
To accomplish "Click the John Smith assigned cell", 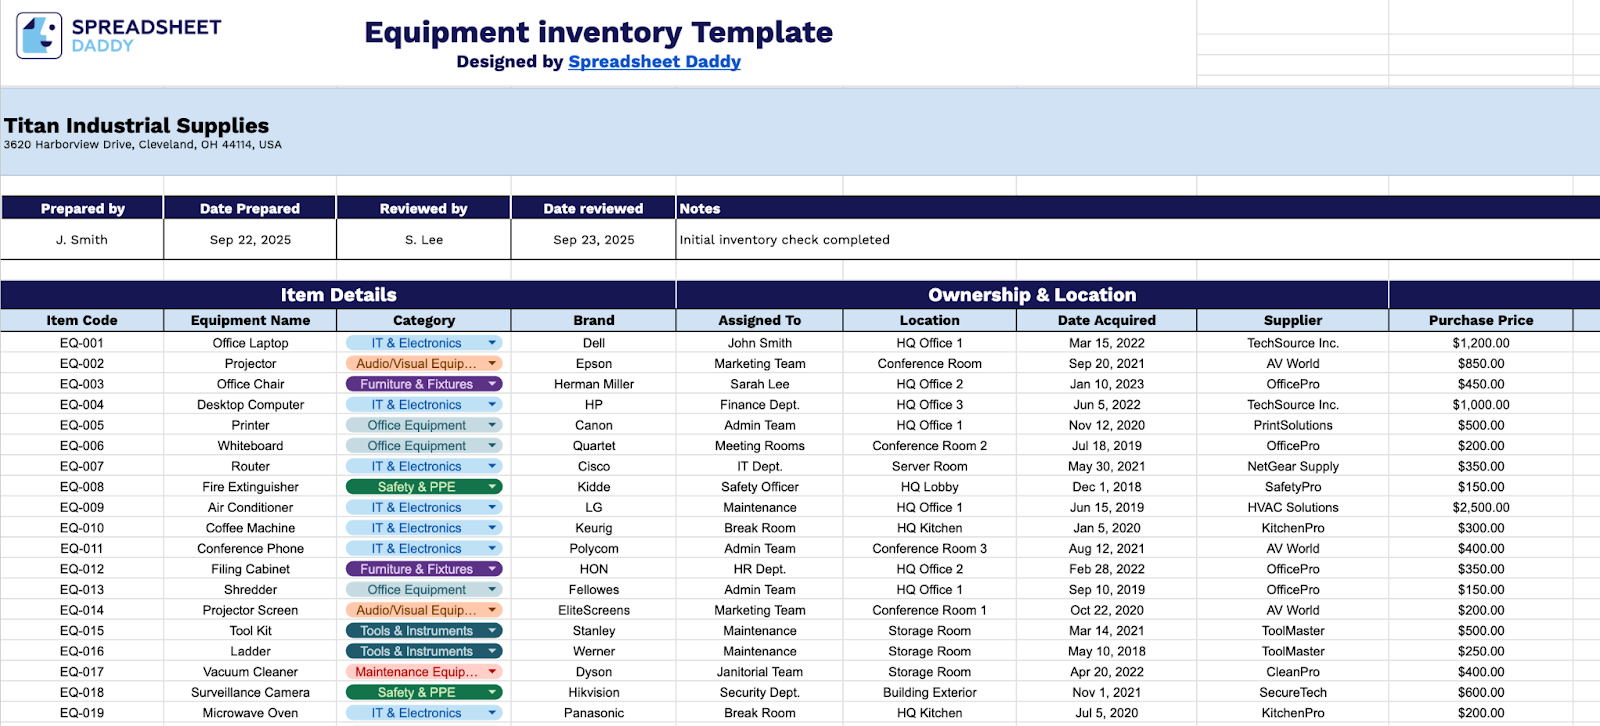I will pyautogui.click(x=760, y=343).
